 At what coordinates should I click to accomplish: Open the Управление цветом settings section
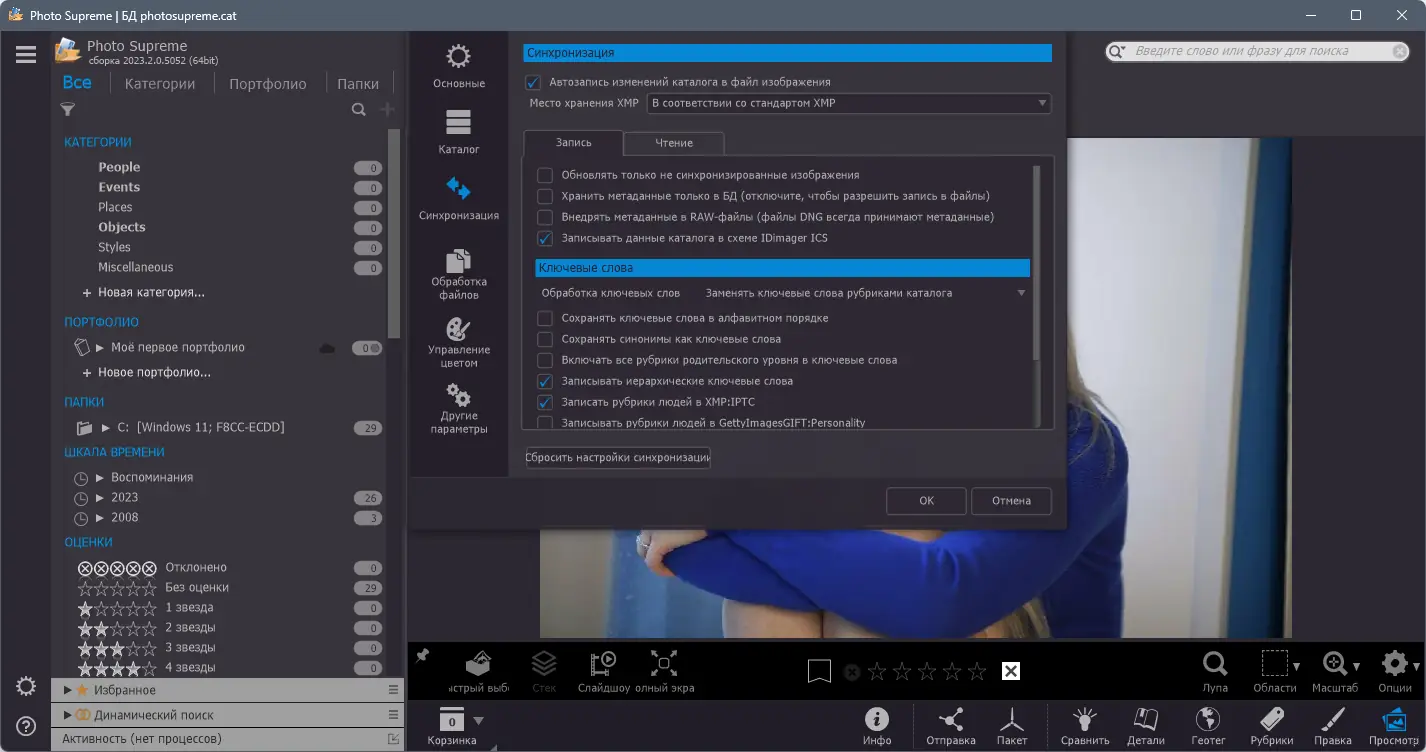(459, 342)
